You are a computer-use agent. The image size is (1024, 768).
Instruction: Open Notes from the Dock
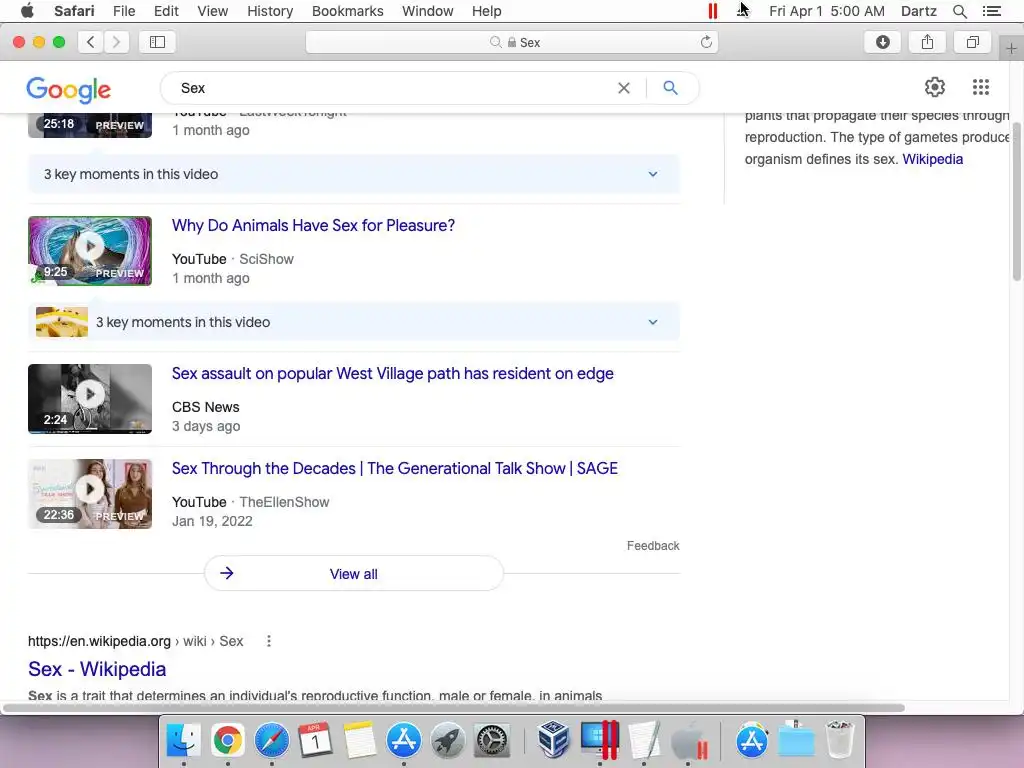coord(360,741)
